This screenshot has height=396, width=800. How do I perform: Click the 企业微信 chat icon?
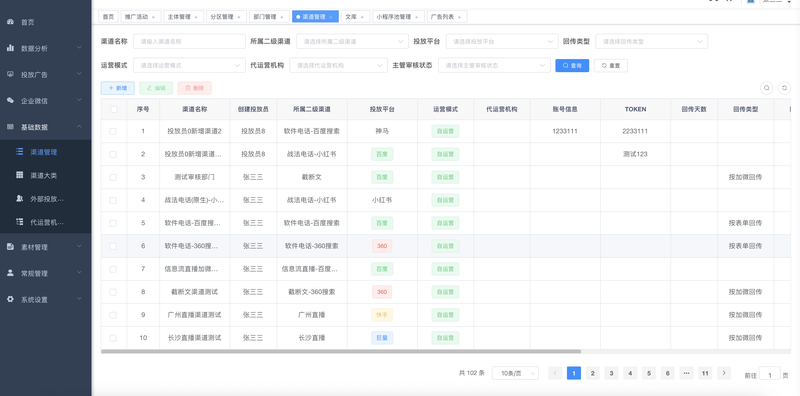tap(10, 101)
